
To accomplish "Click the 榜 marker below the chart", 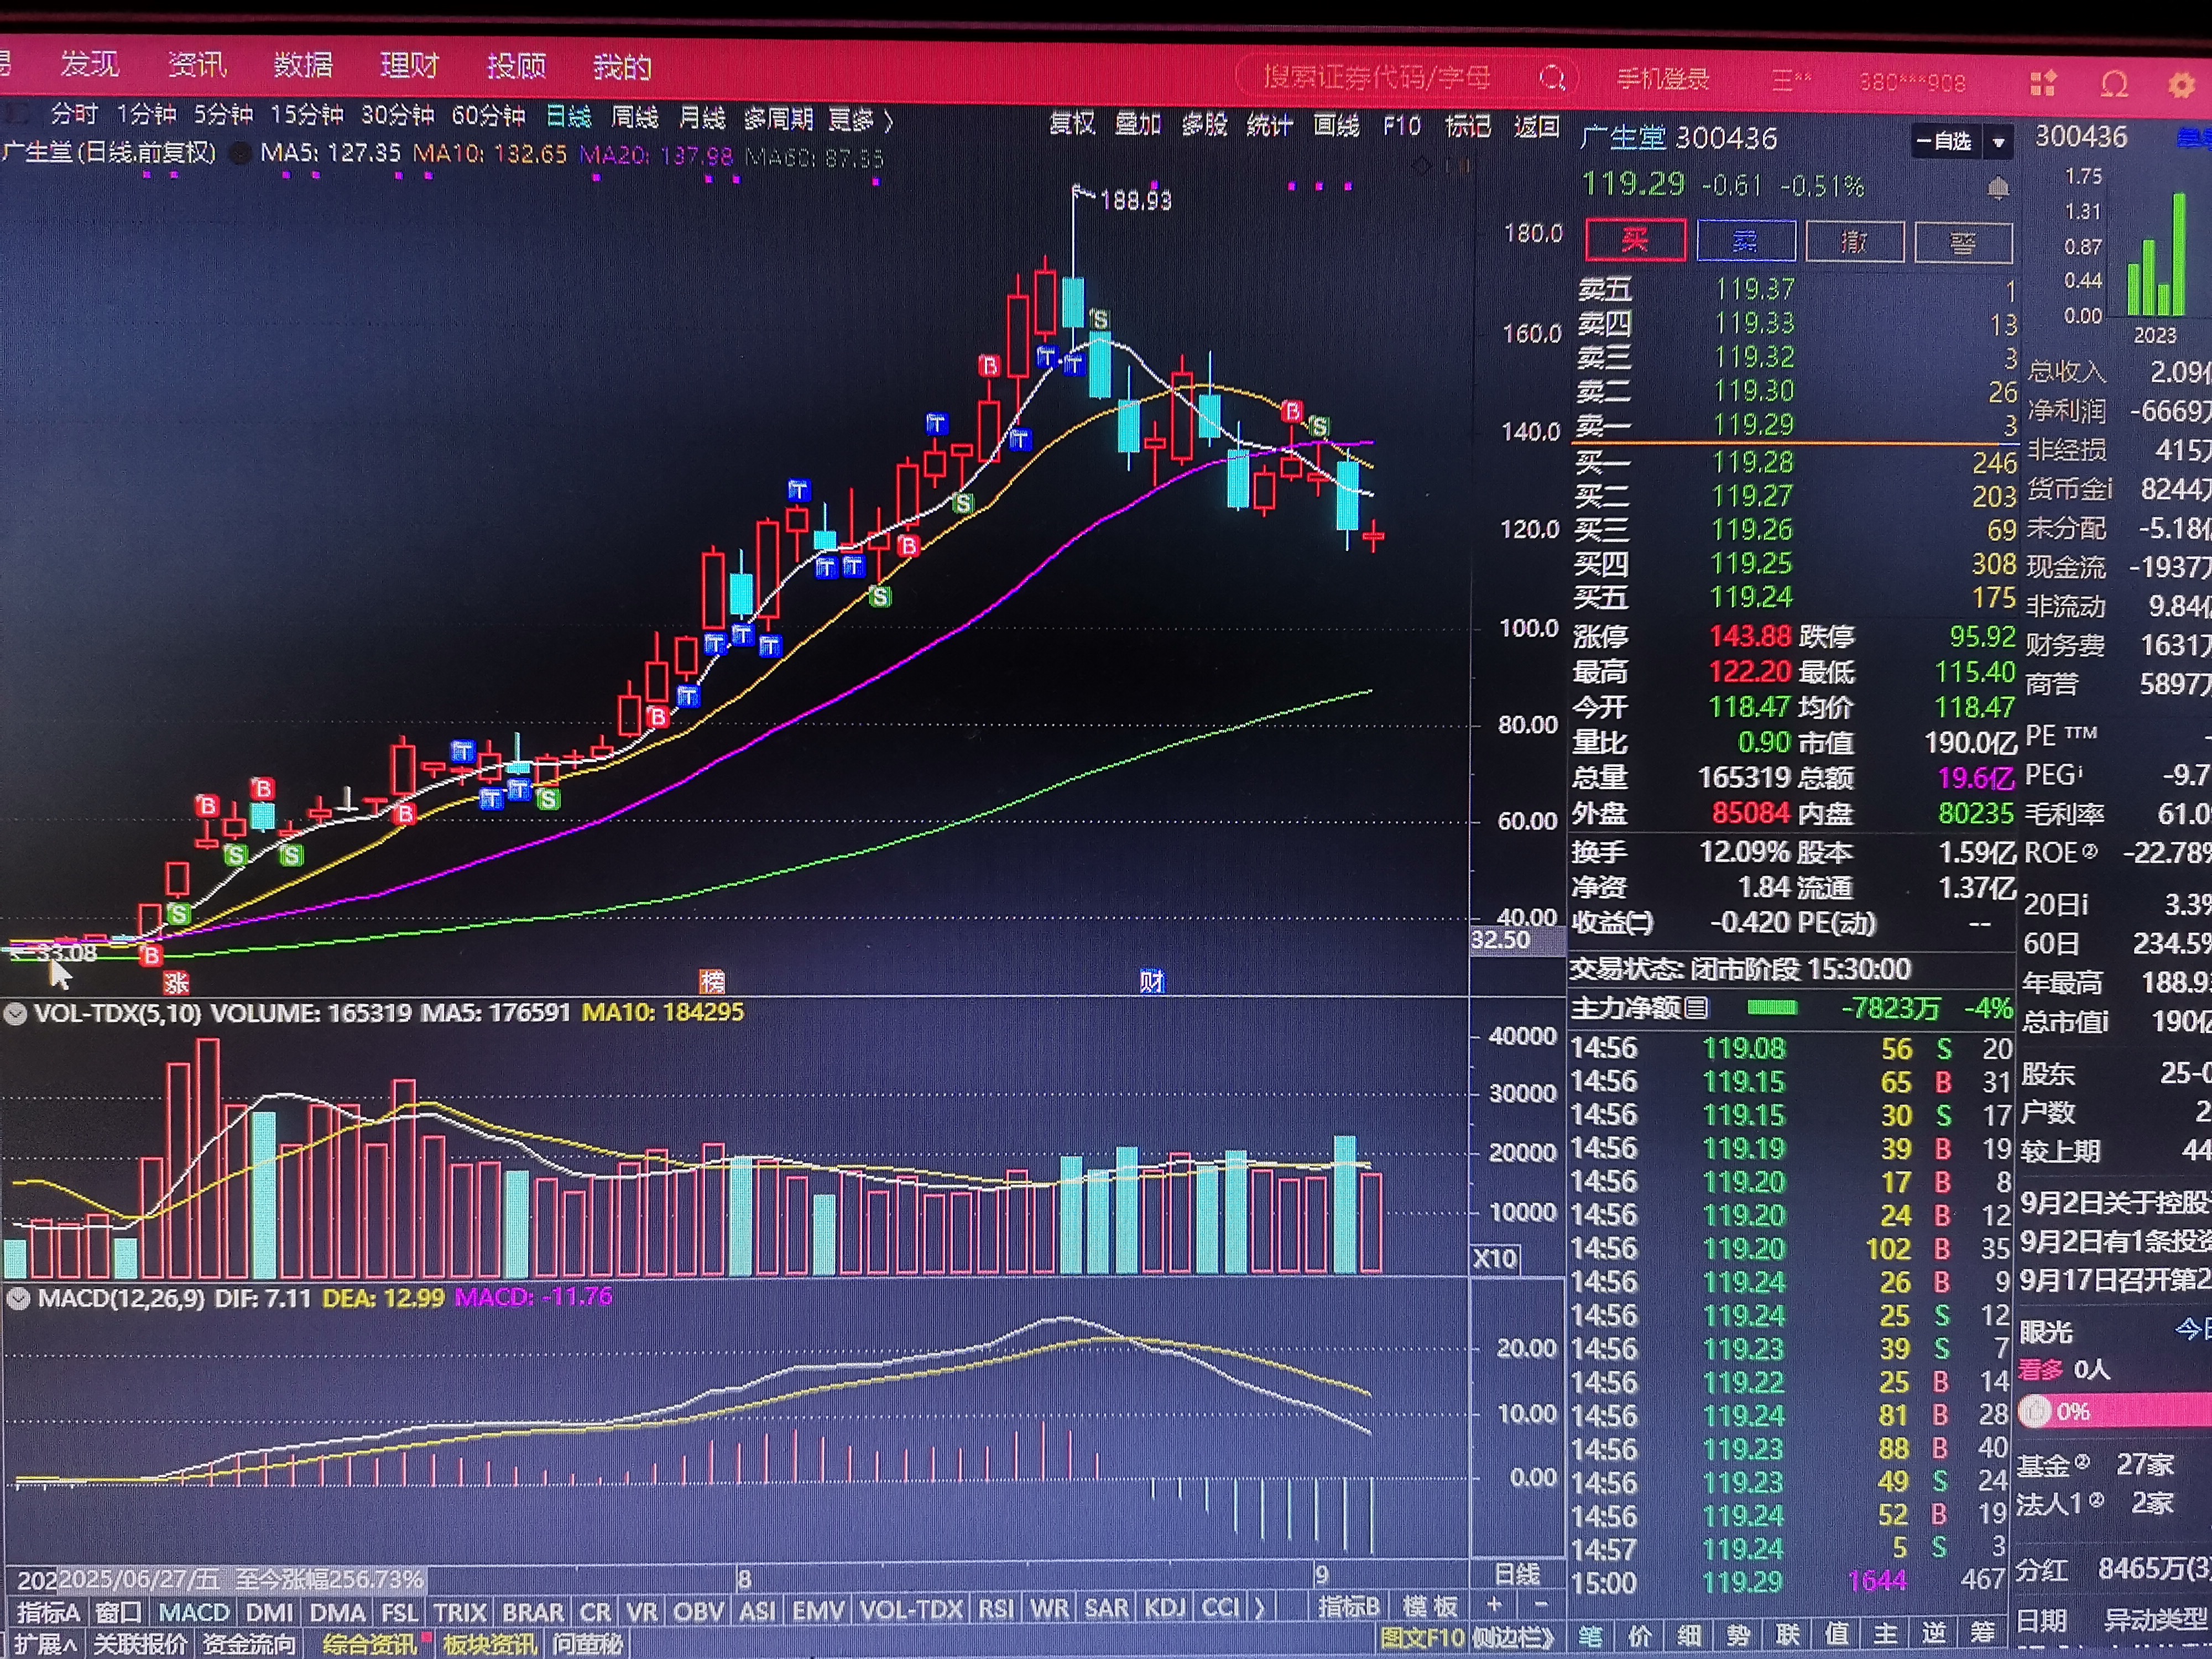I will [711, 981].
